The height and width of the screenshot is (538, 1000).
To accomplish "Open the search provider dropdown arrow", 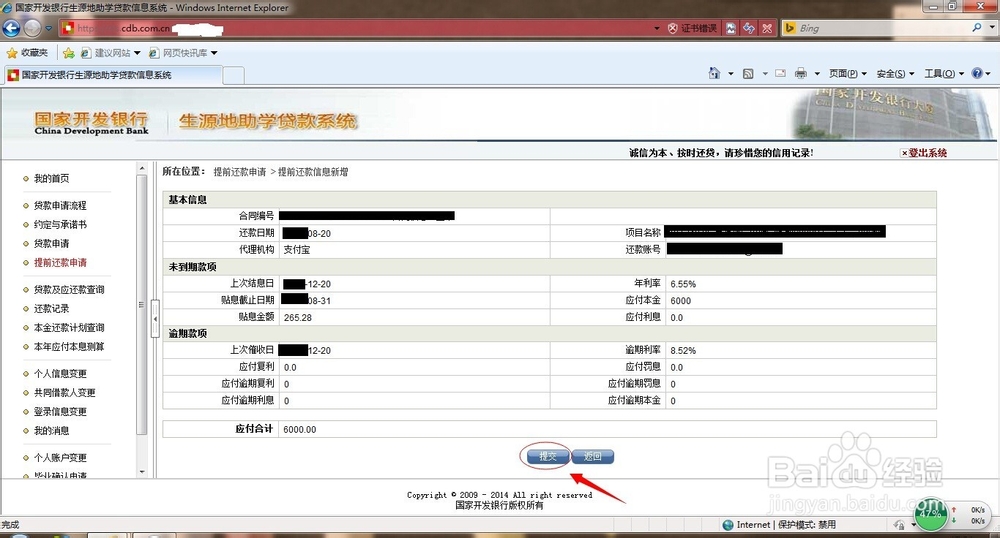I will tap(991, 27).
